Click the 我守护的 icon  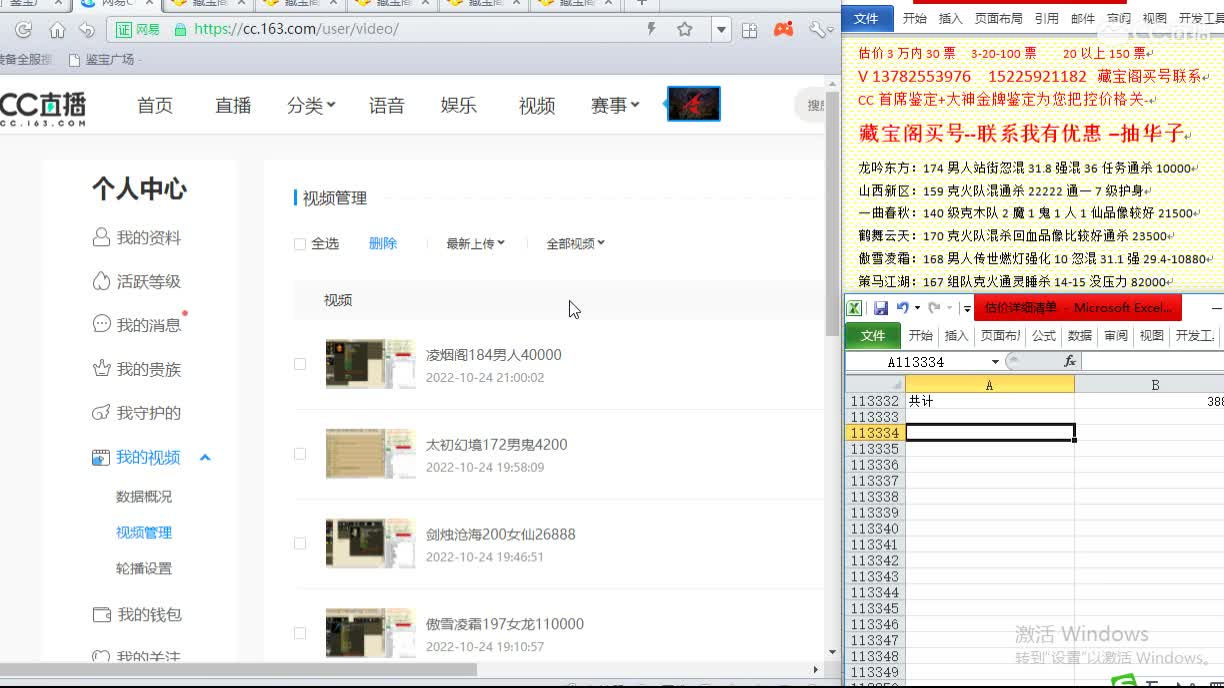(100, 413)
